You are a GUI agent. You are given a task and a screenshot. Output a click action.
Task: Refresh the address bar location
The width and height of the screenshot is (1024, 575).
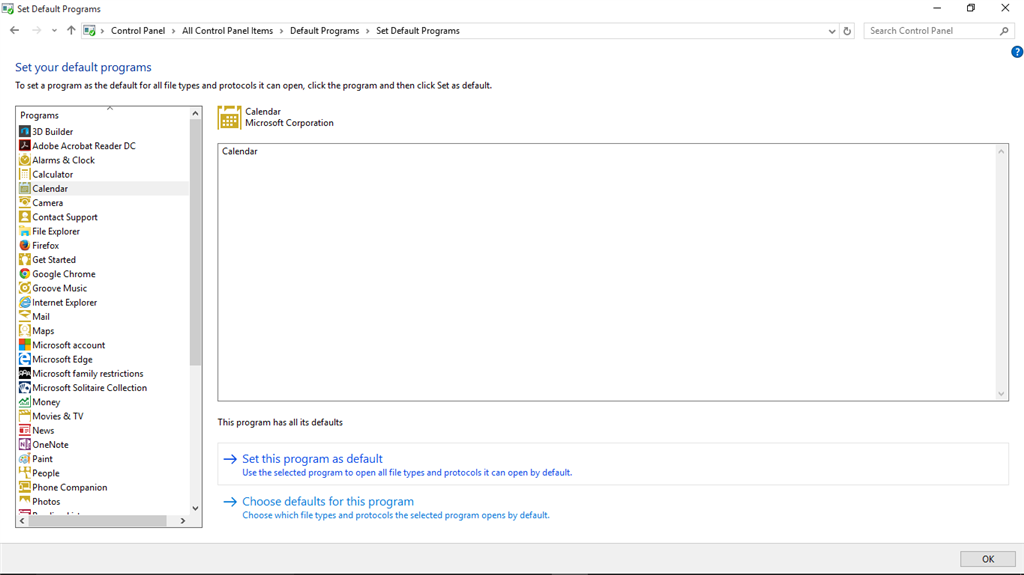click(847, 31)
